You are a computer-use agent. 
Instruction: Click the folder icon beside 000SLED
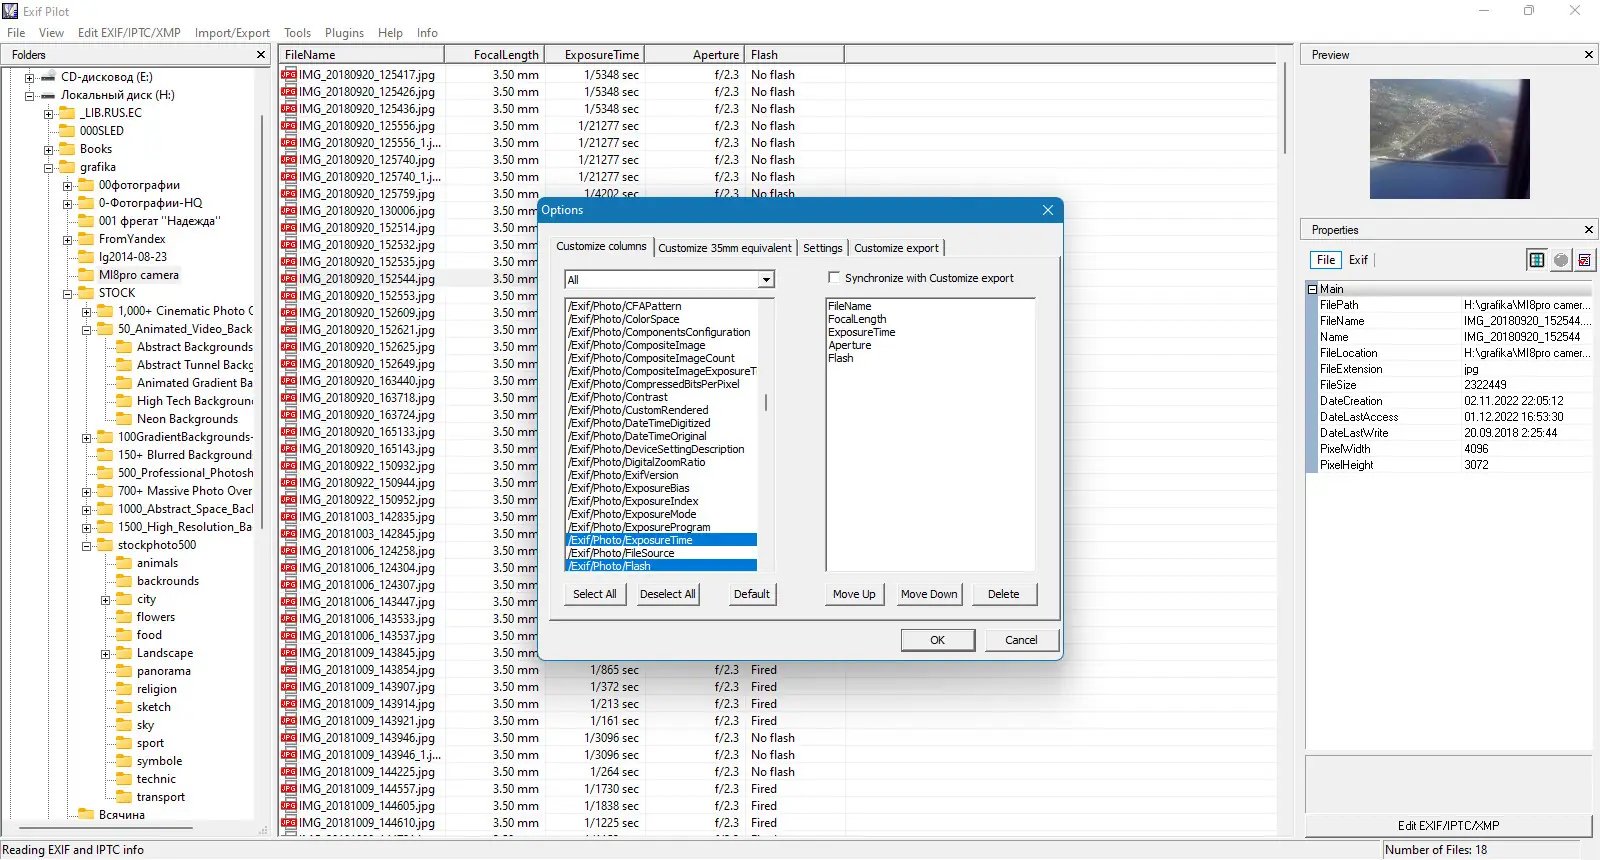(x=67, y=131)
